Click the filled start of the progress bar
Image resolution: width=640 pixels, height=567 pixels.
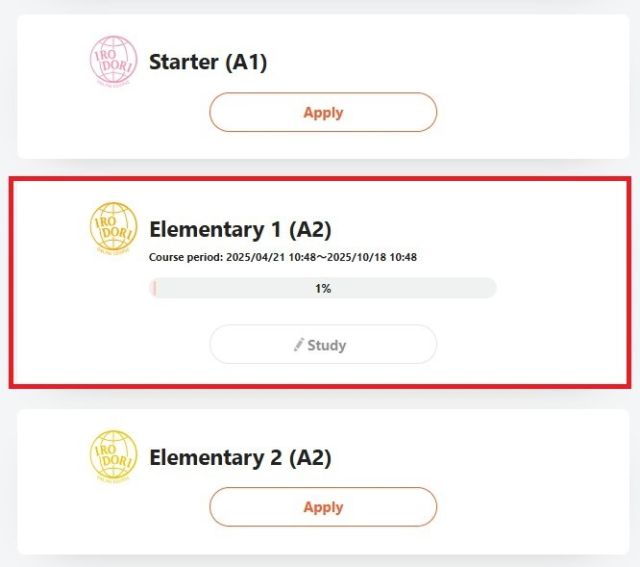[x=153, y=288]
